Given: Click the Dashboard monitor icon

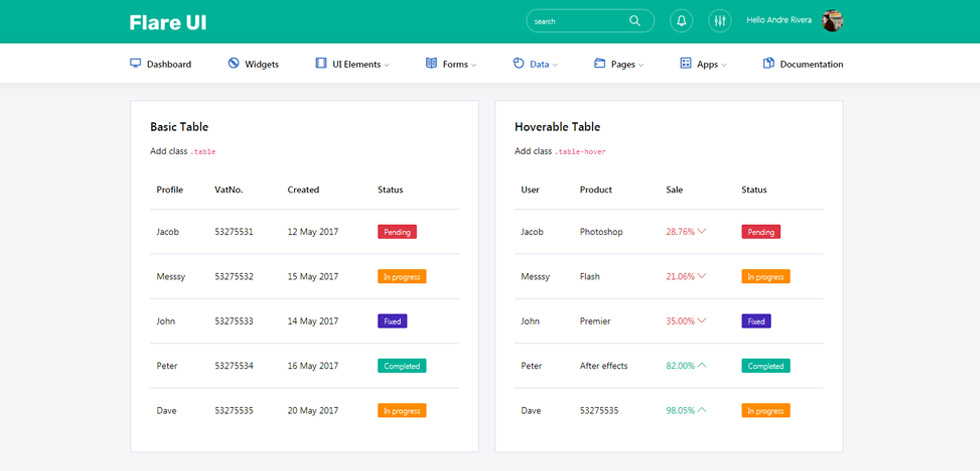Looking at the screenshot, I should coord(136,63).
